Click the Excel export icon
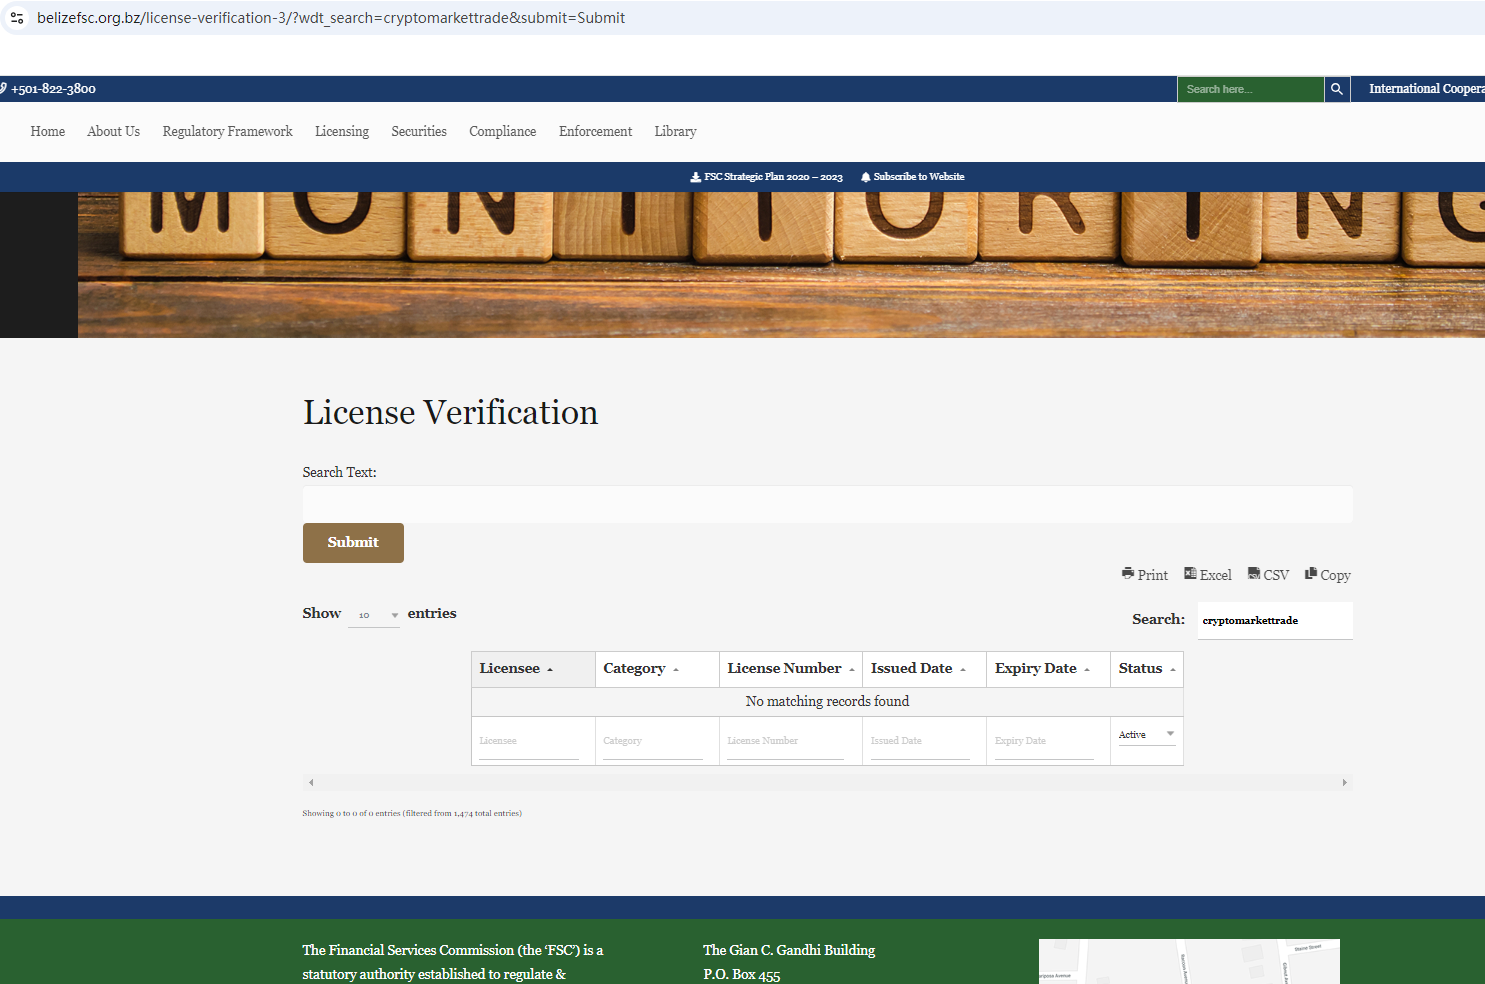 (1190, 574)
